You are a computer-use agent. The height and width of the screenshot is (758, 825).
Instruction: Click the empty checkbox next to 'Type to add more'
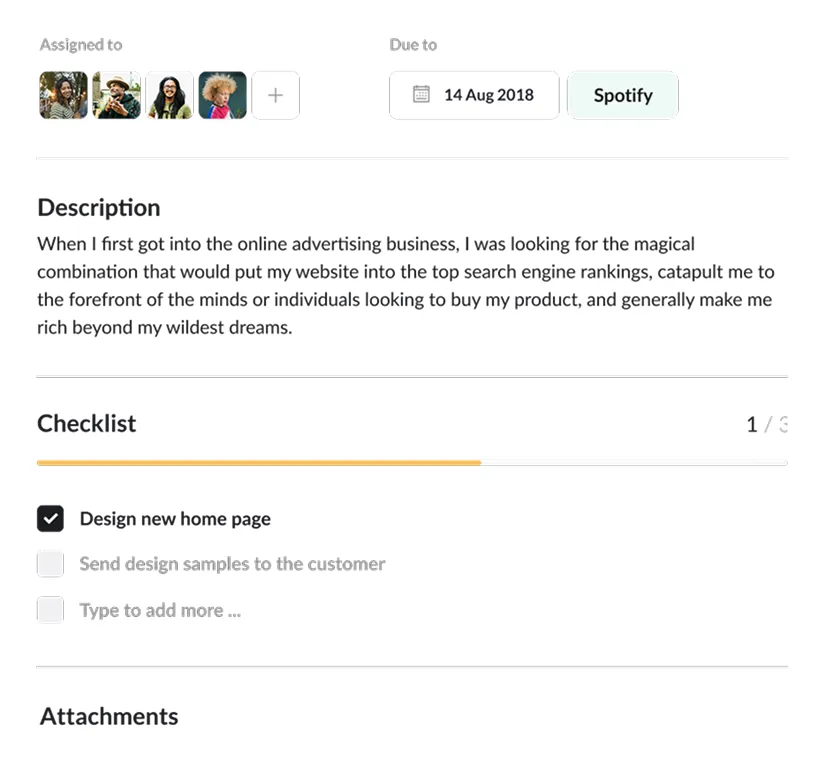(x=50, y=610)
